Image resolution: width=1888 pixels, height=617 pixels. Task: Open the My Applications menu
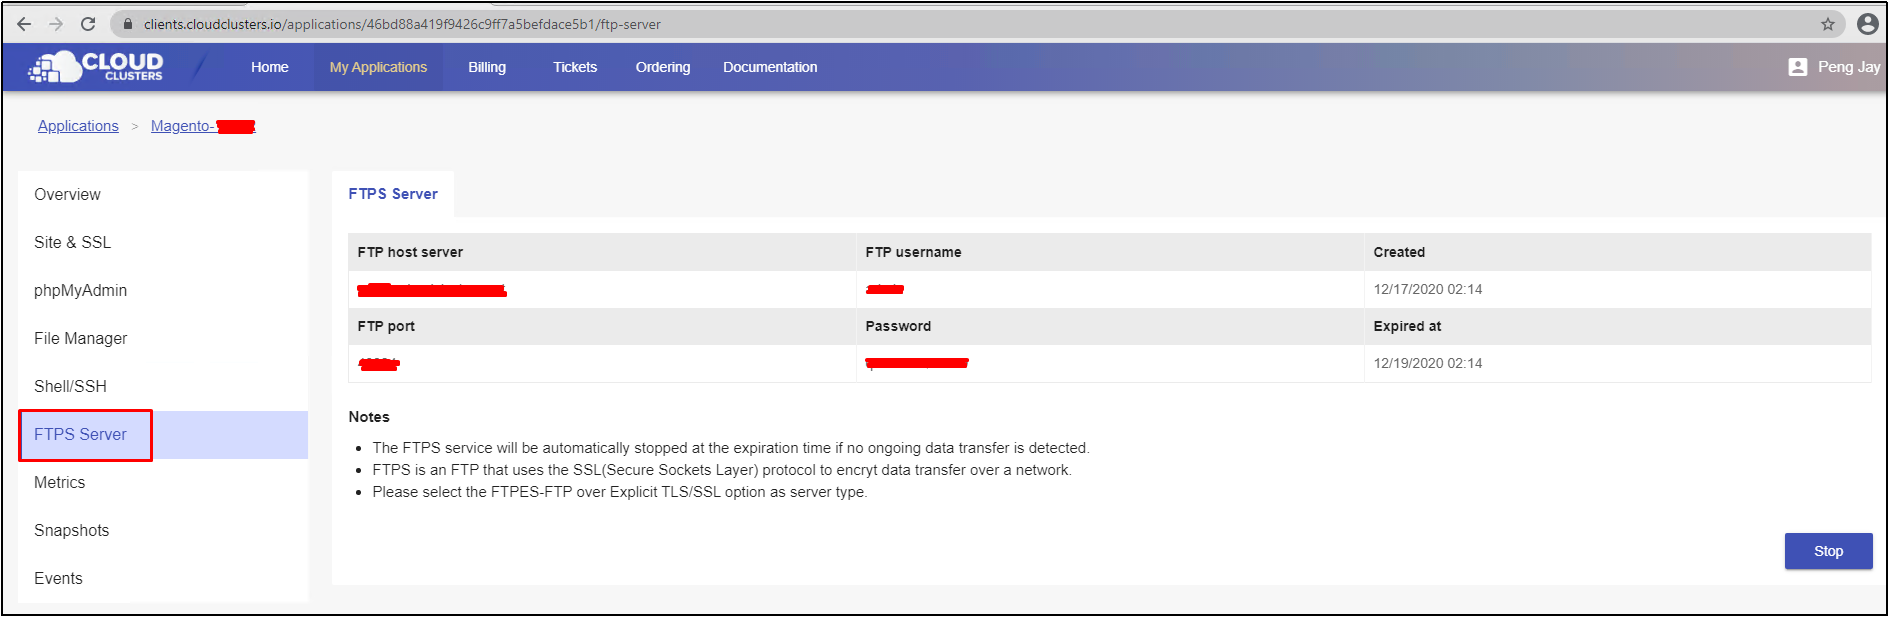[x=378, y=67]
